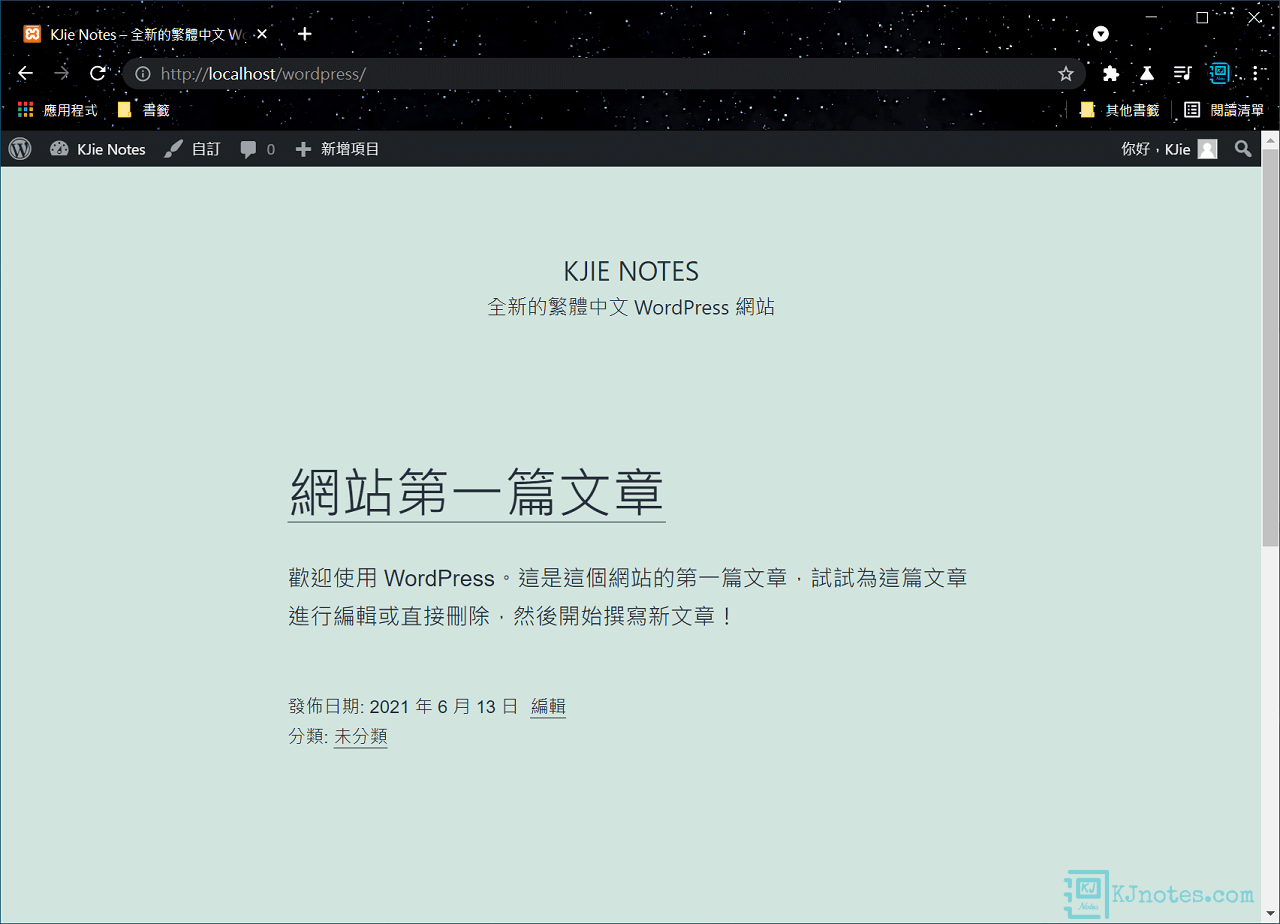Screen dimensions: 1280x924
Task: Click the blue extension icon in toolbar
Action: [1218, 73]
